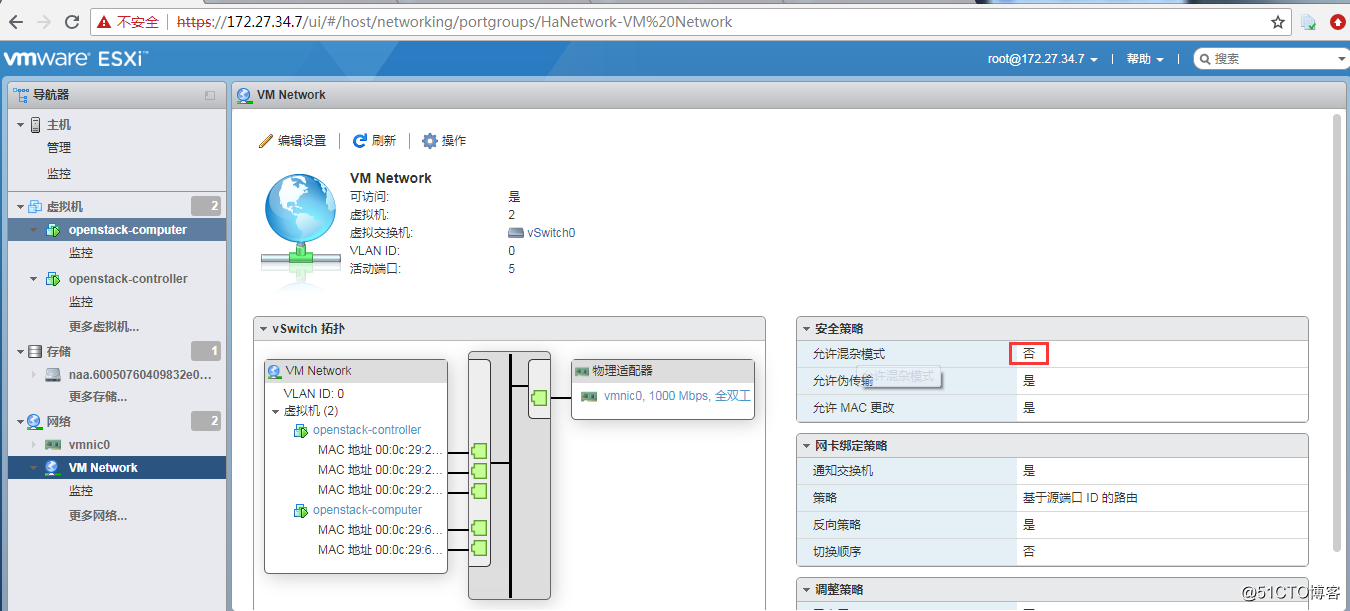Open the vSwitch0 link
1350x611 pixels.
pos(551,233)
